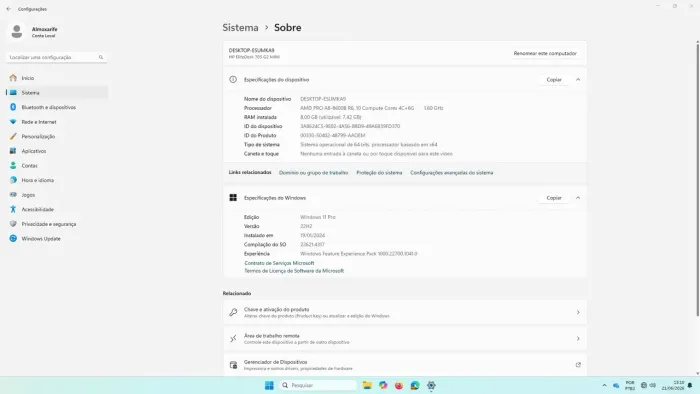Go back using the arrow next to Configurações
The height and width of the screenshot is (394, 700).
tap(8, 9)
